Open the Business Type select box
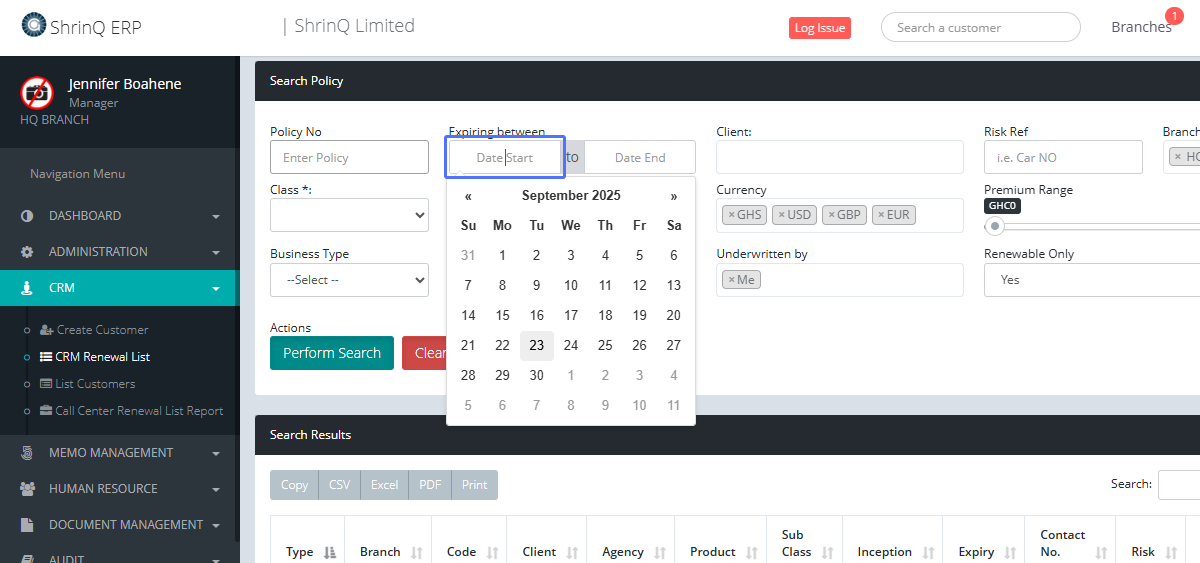 tap(349, 280)
